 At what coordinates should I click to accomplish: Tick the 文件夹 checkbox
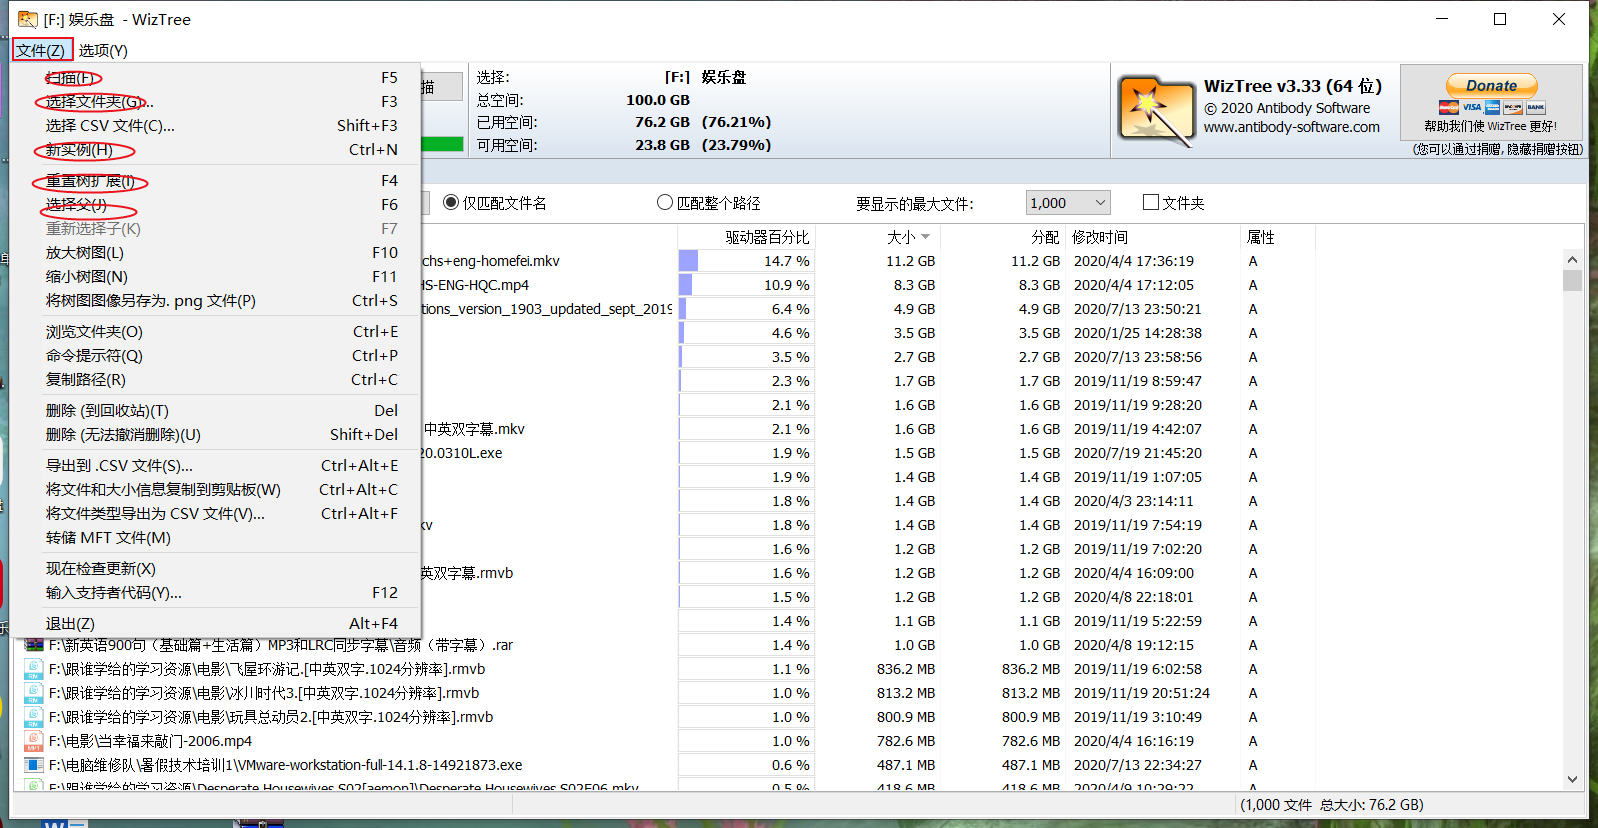point(1151,203)
